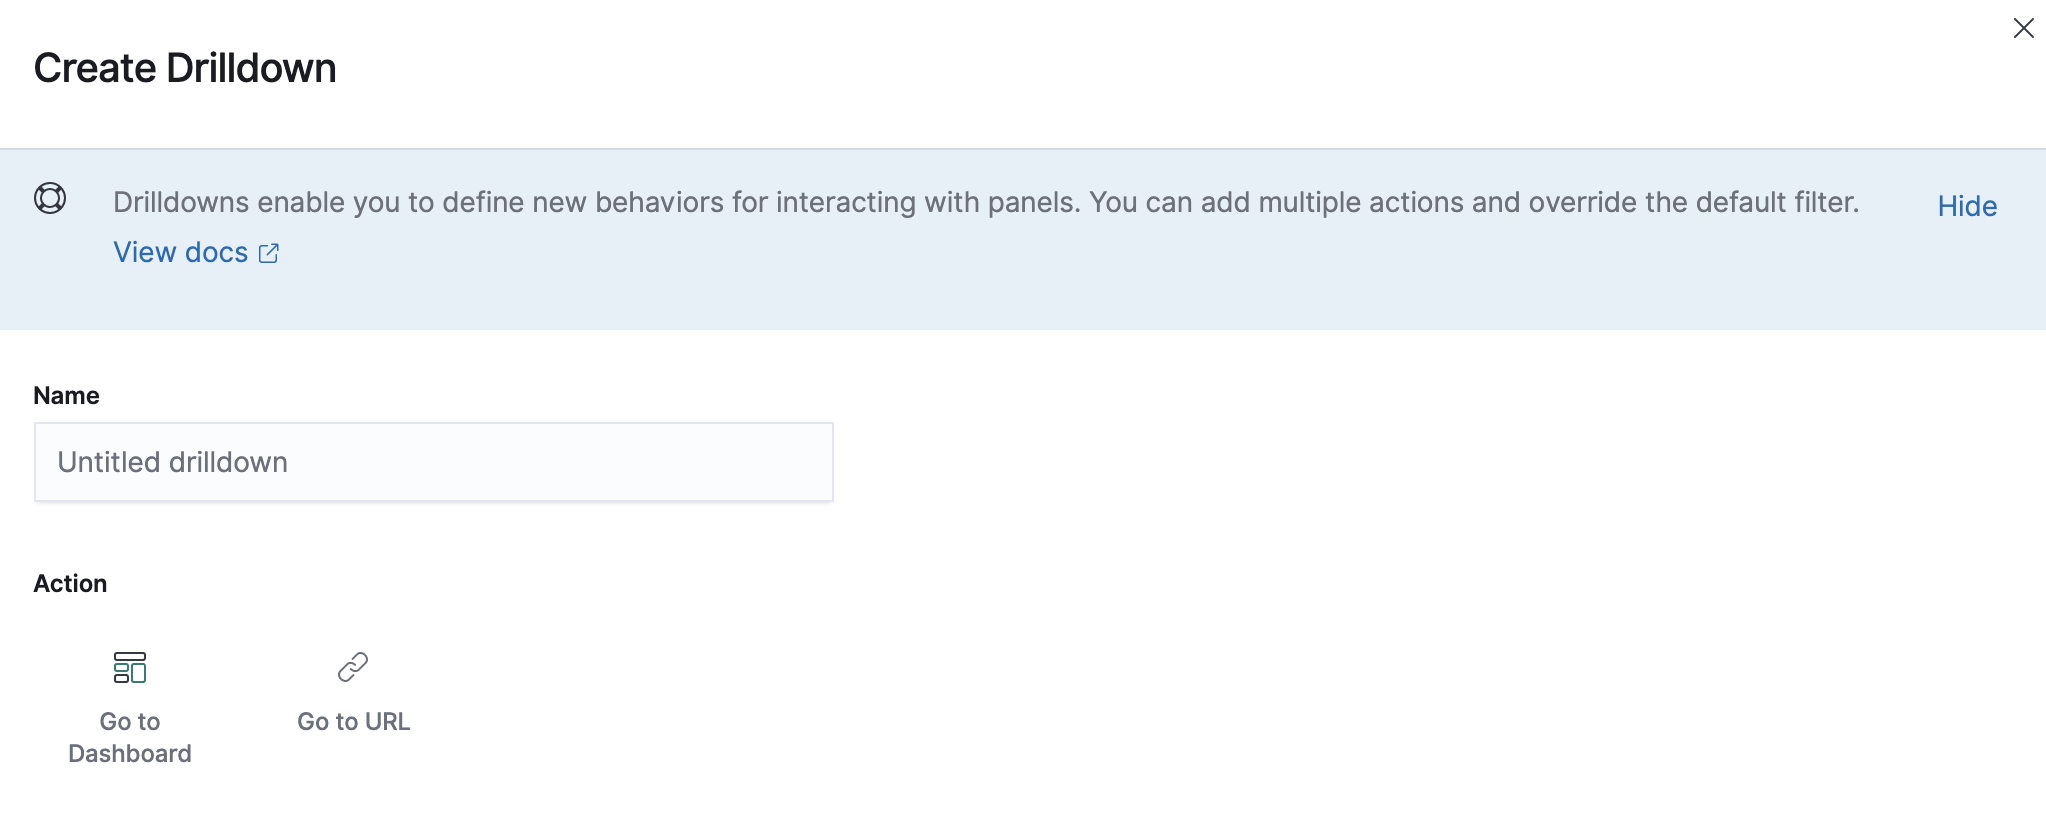Viewport: 2046px width, 838px height.
Task: Click the Name field label
Action: click(66, 395)
